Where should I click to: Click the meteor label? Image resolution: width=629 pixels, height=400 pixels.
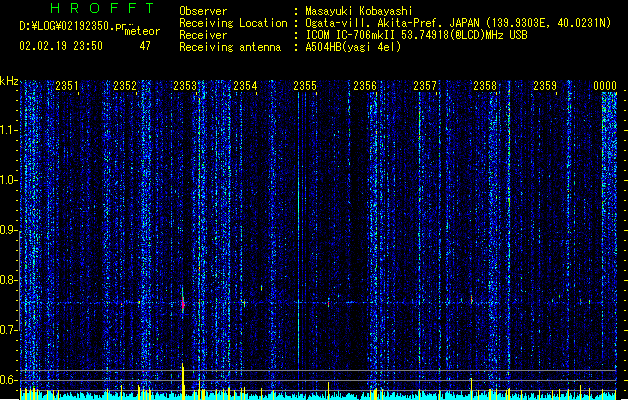[x=142, y=31]
